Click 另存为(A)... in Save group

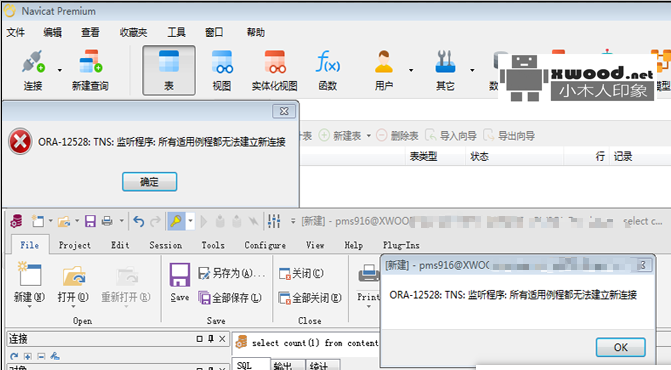(x=232, y=273)
